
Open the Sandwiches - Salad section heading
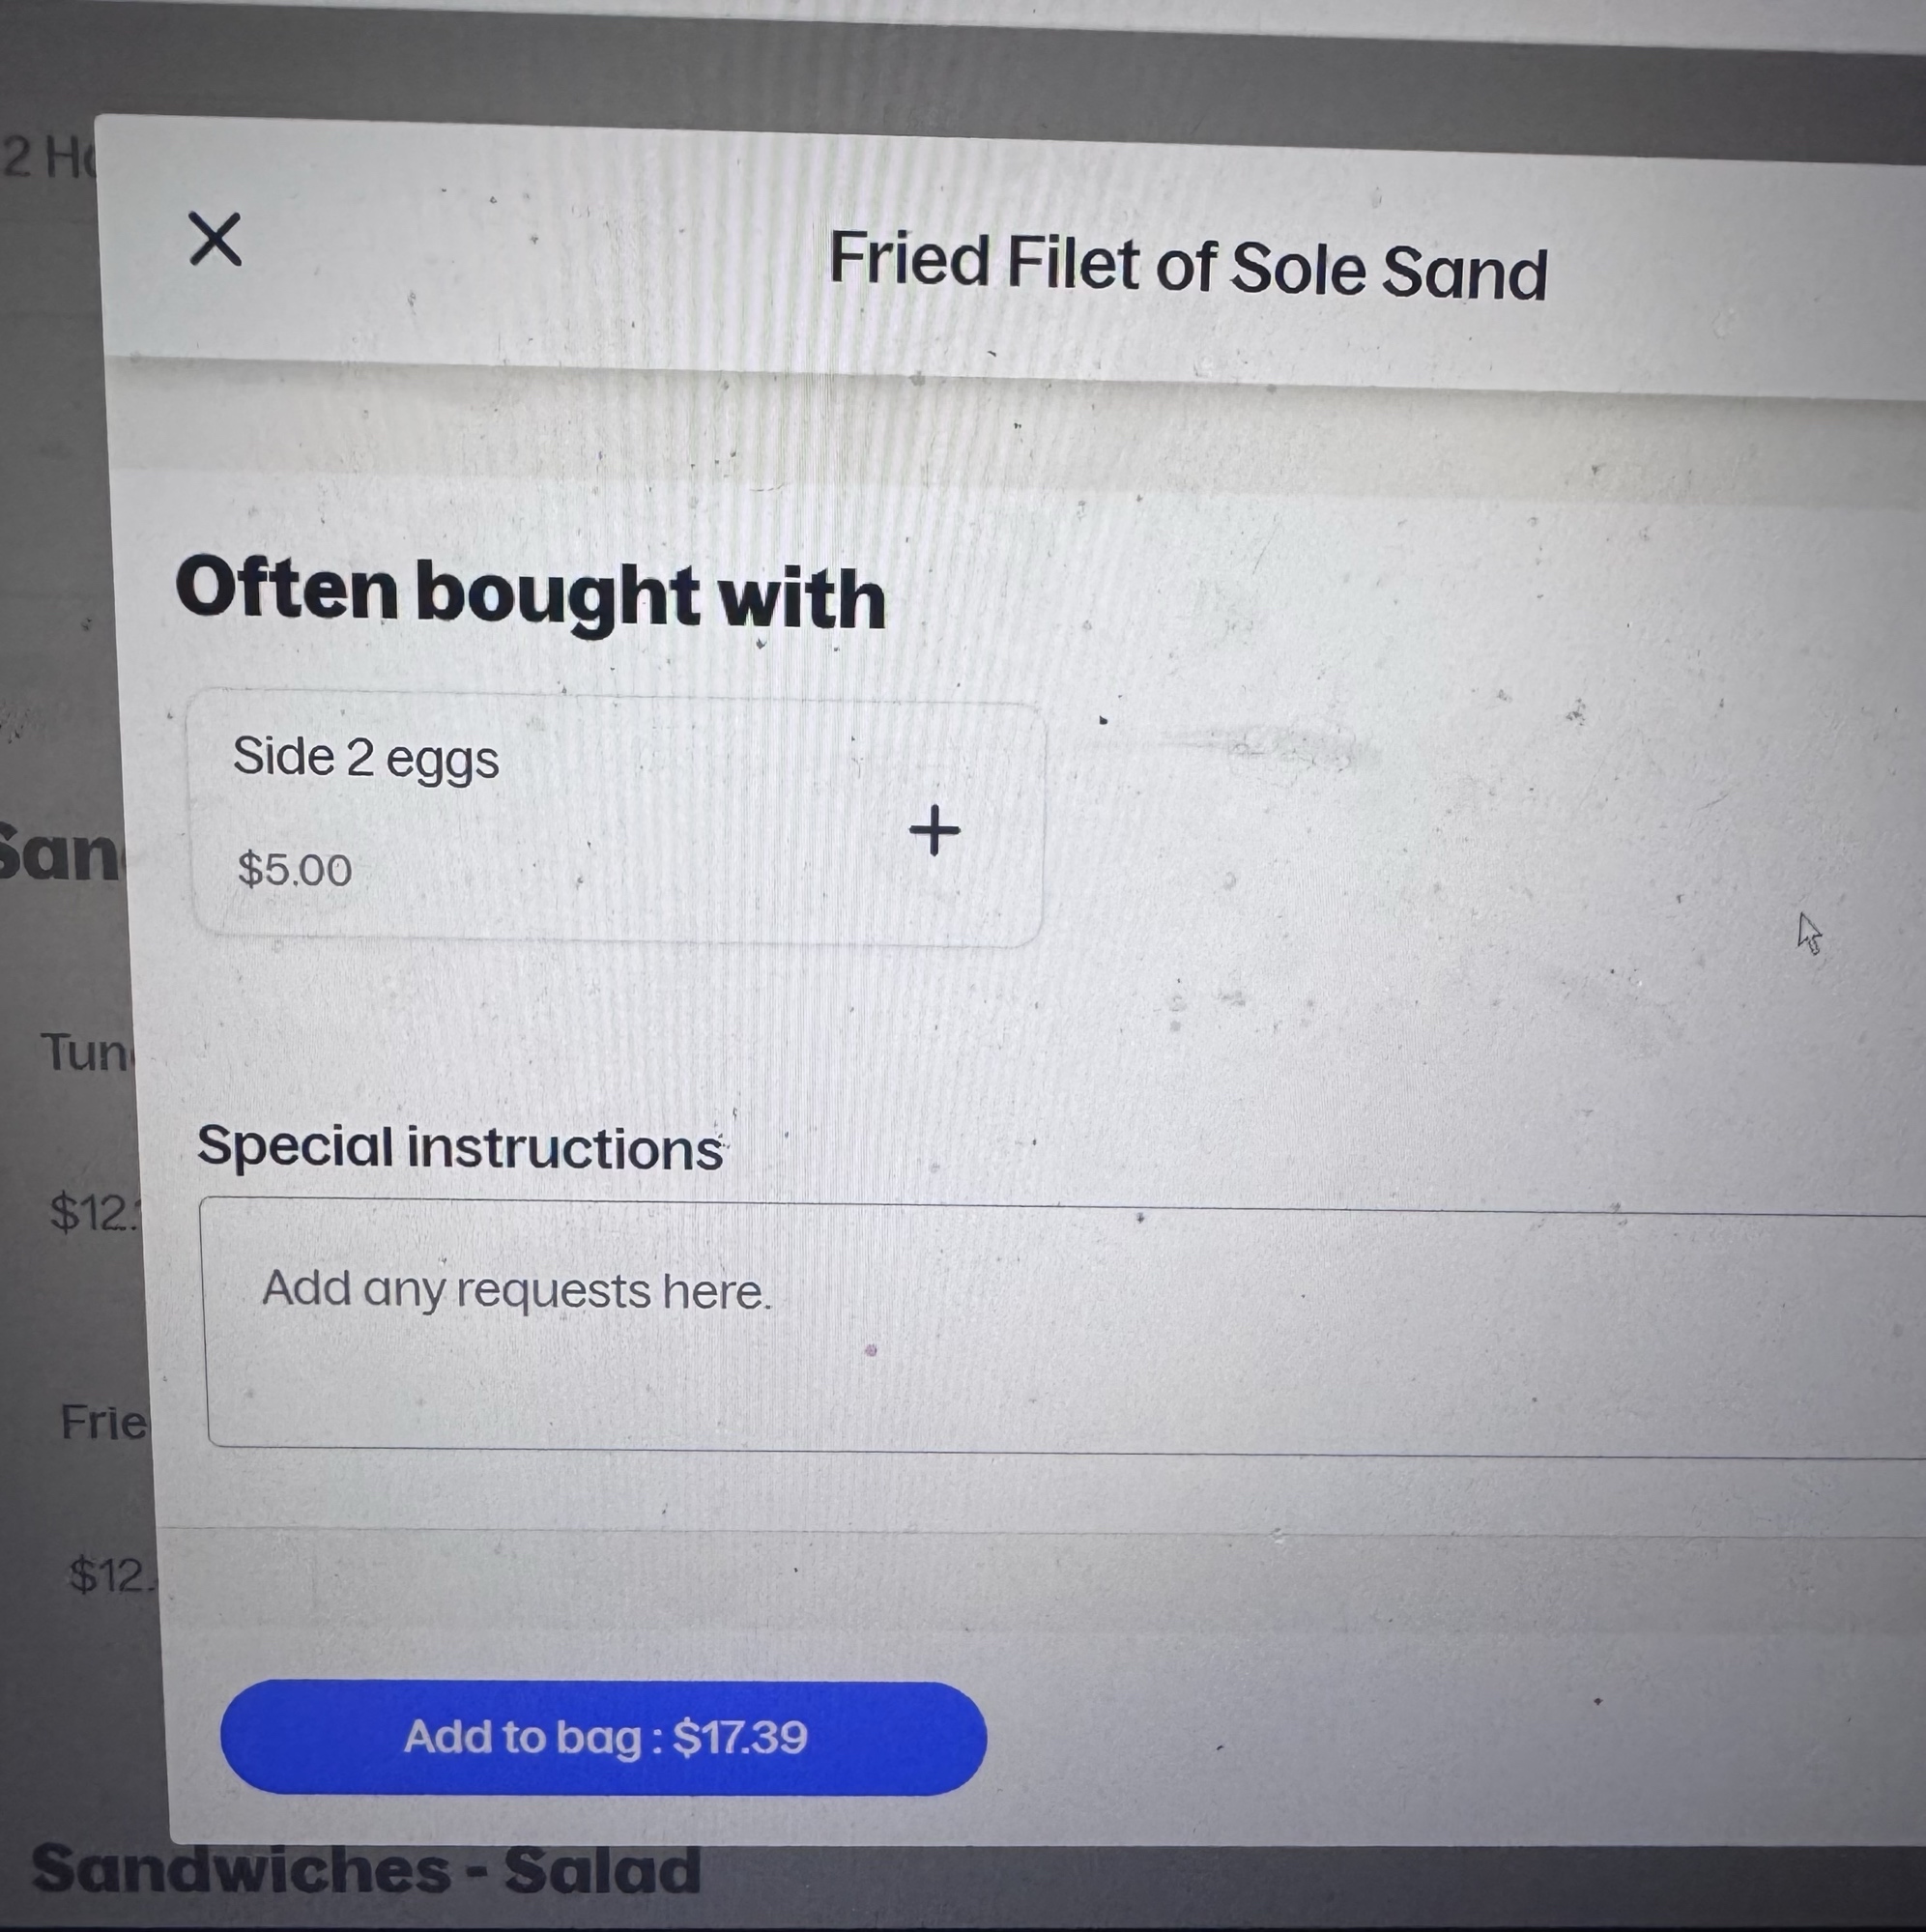[366, 1870]
